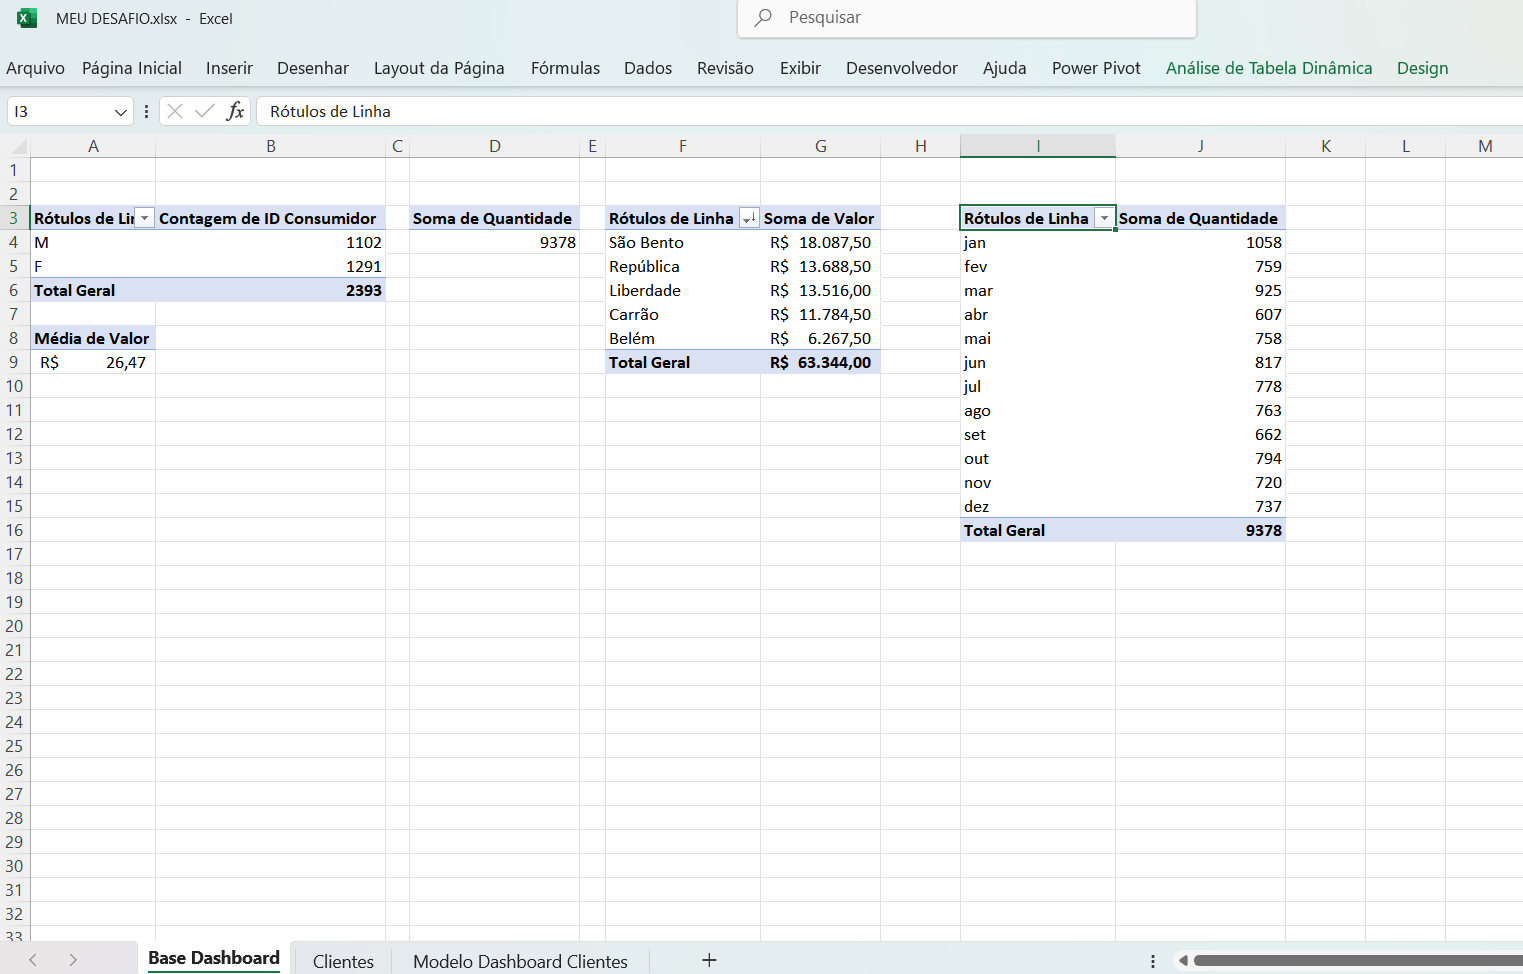Viewport: 1523px width, 974px height.
Task: Select the total cell showing 2393
Action: coord(270,290)
